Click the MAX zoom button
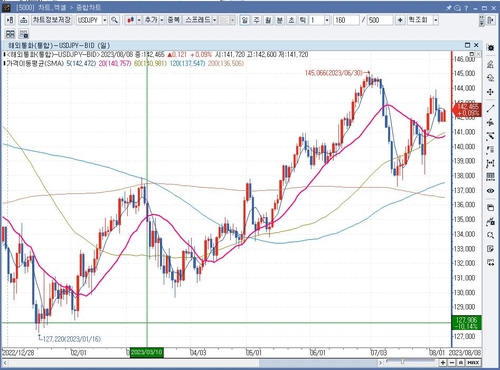The height and width of the screenshot is (370, 500). coord(473,362)
